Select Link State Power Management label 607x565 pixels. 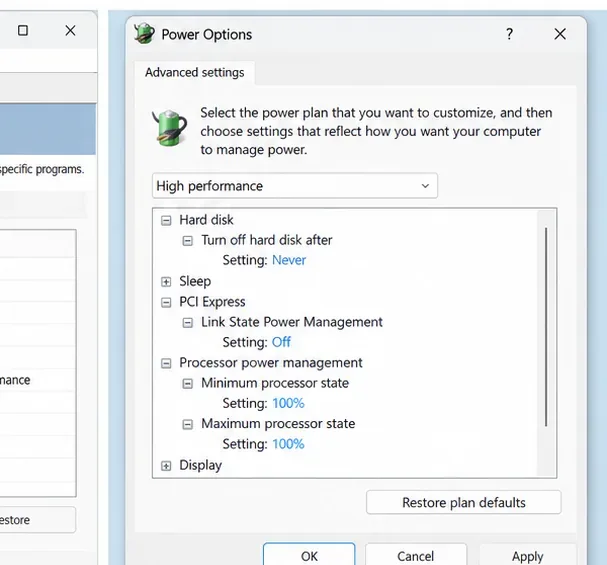292,322
